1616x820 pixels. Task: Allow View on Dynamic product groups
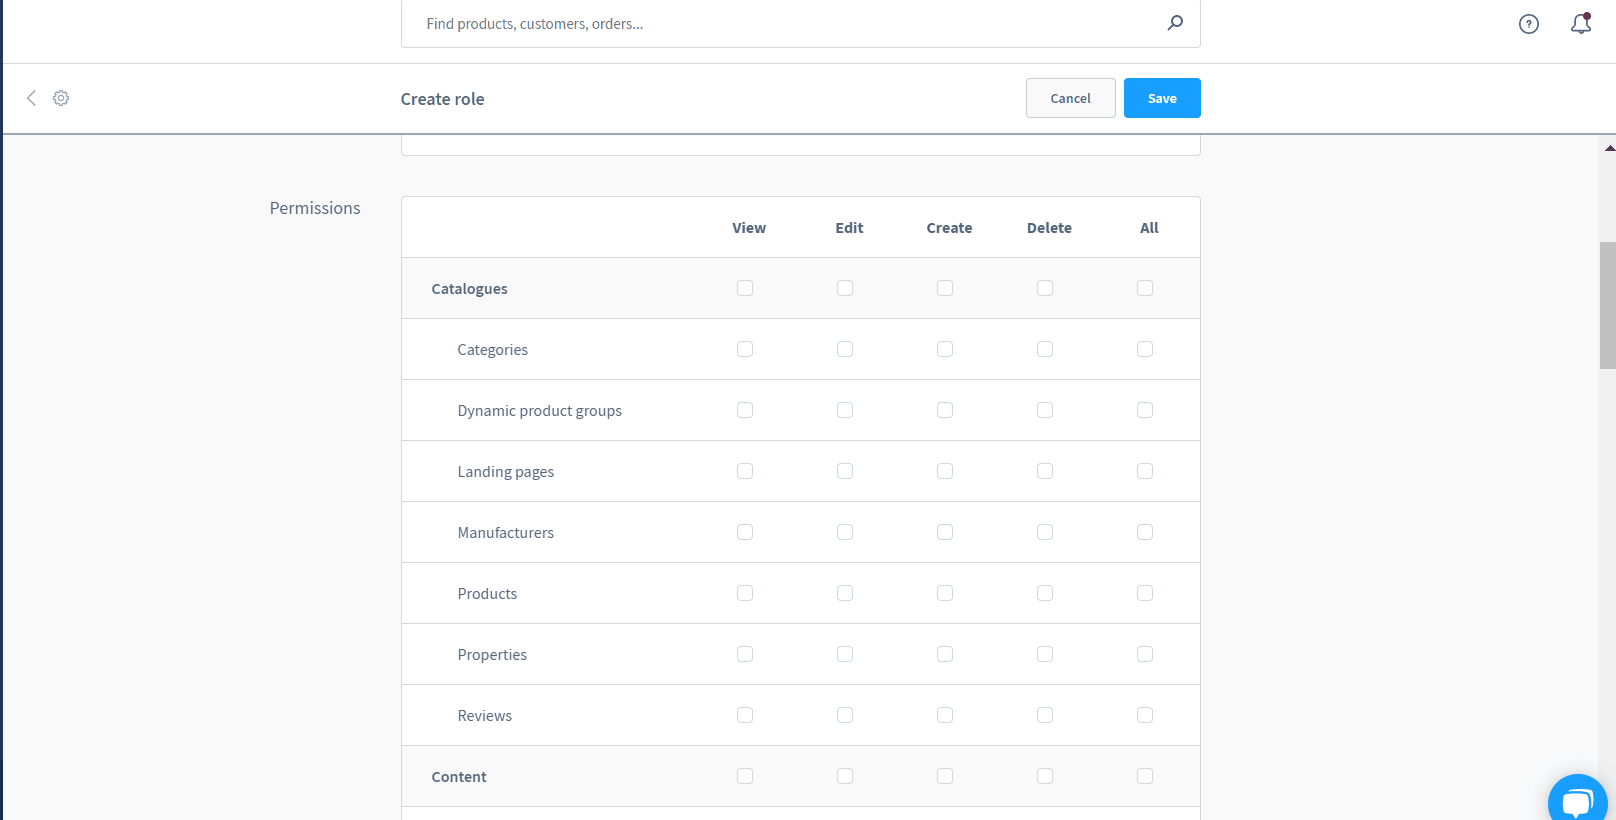point(745,410)
